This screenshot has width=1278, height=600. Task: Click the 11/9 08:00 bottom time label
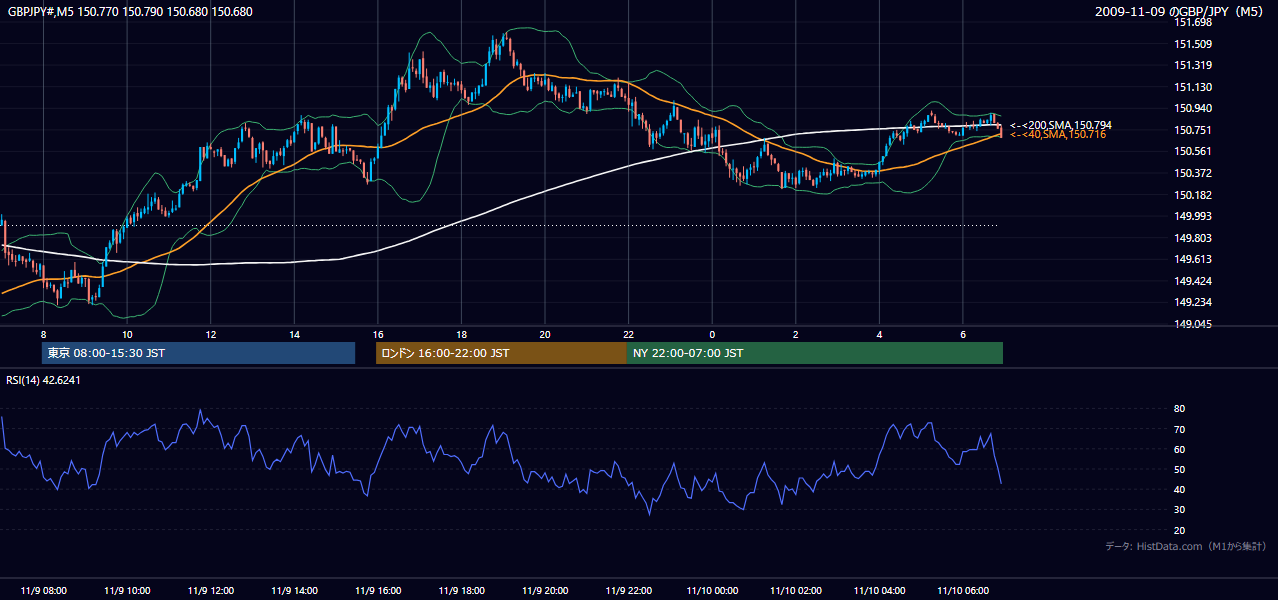click(43, 591)
